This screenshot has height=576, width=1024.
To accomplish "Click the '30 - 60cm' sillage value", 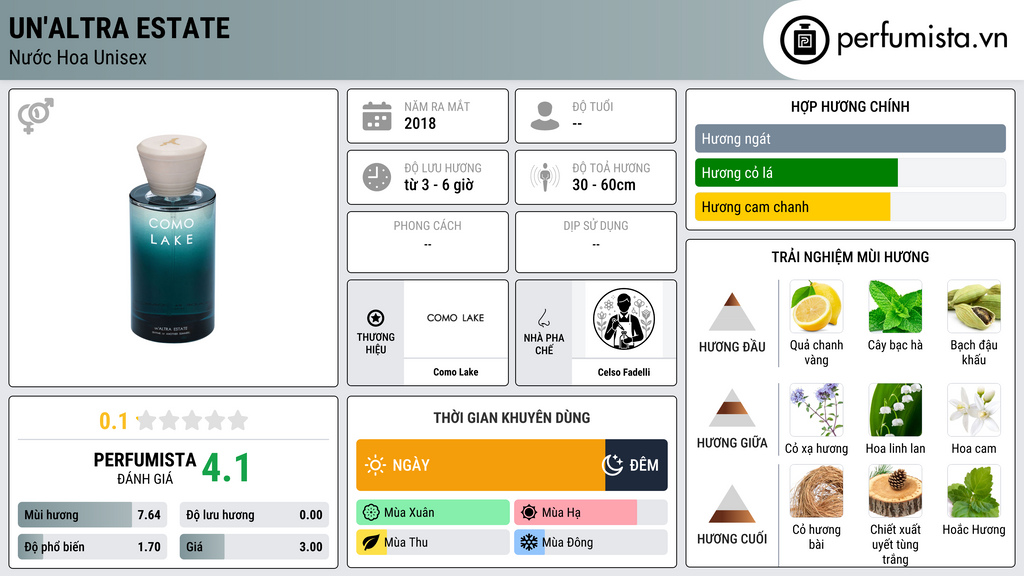I will click(x=604, y=185).
